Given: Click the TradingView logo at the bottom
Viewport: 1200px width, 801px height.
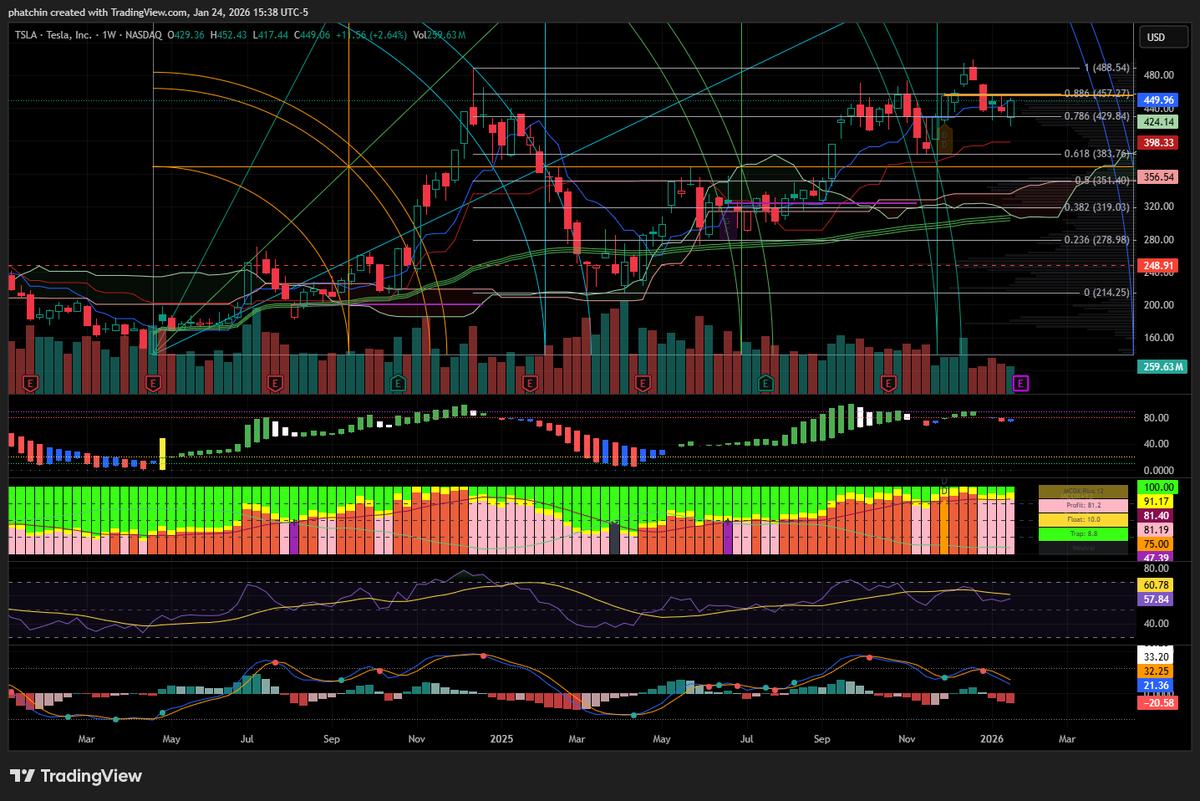Looking at the screenshot, I should (x=76, y=776).
